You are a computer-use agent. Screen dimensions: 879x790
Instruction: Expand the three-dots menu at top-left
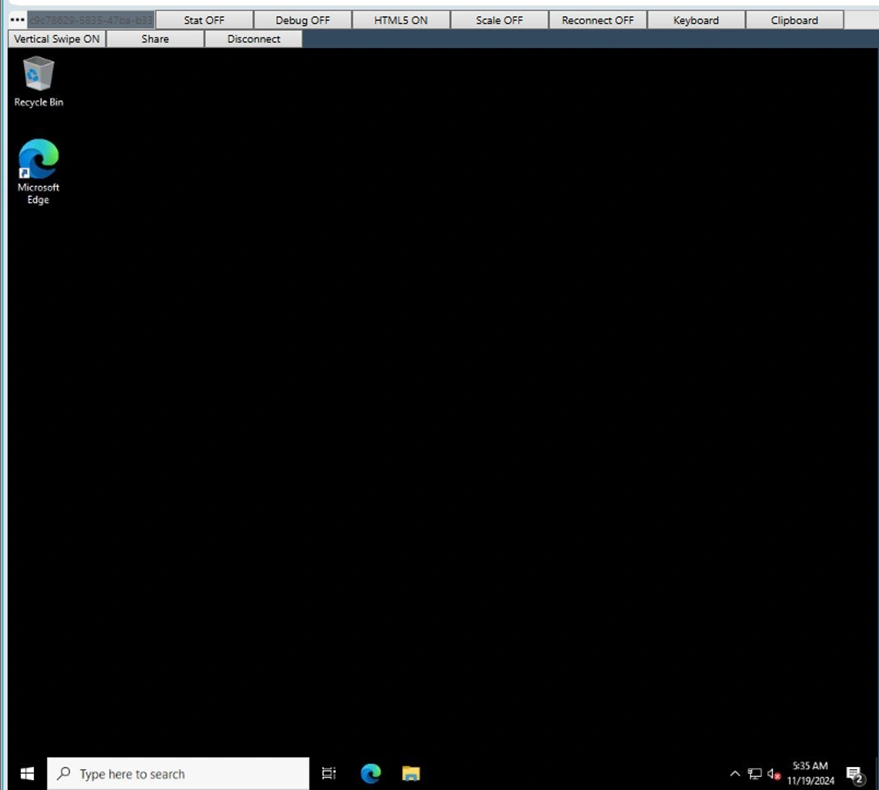[17, 20]
